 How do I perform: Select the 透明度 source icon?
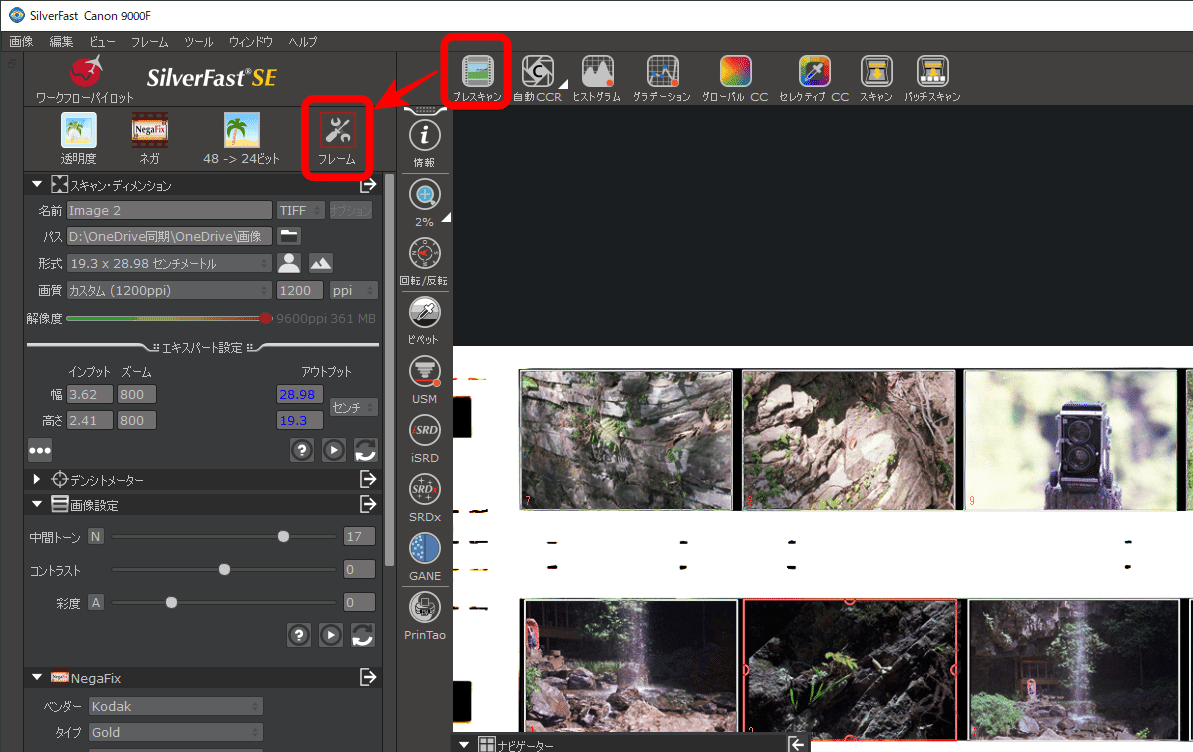click(78, 130)
